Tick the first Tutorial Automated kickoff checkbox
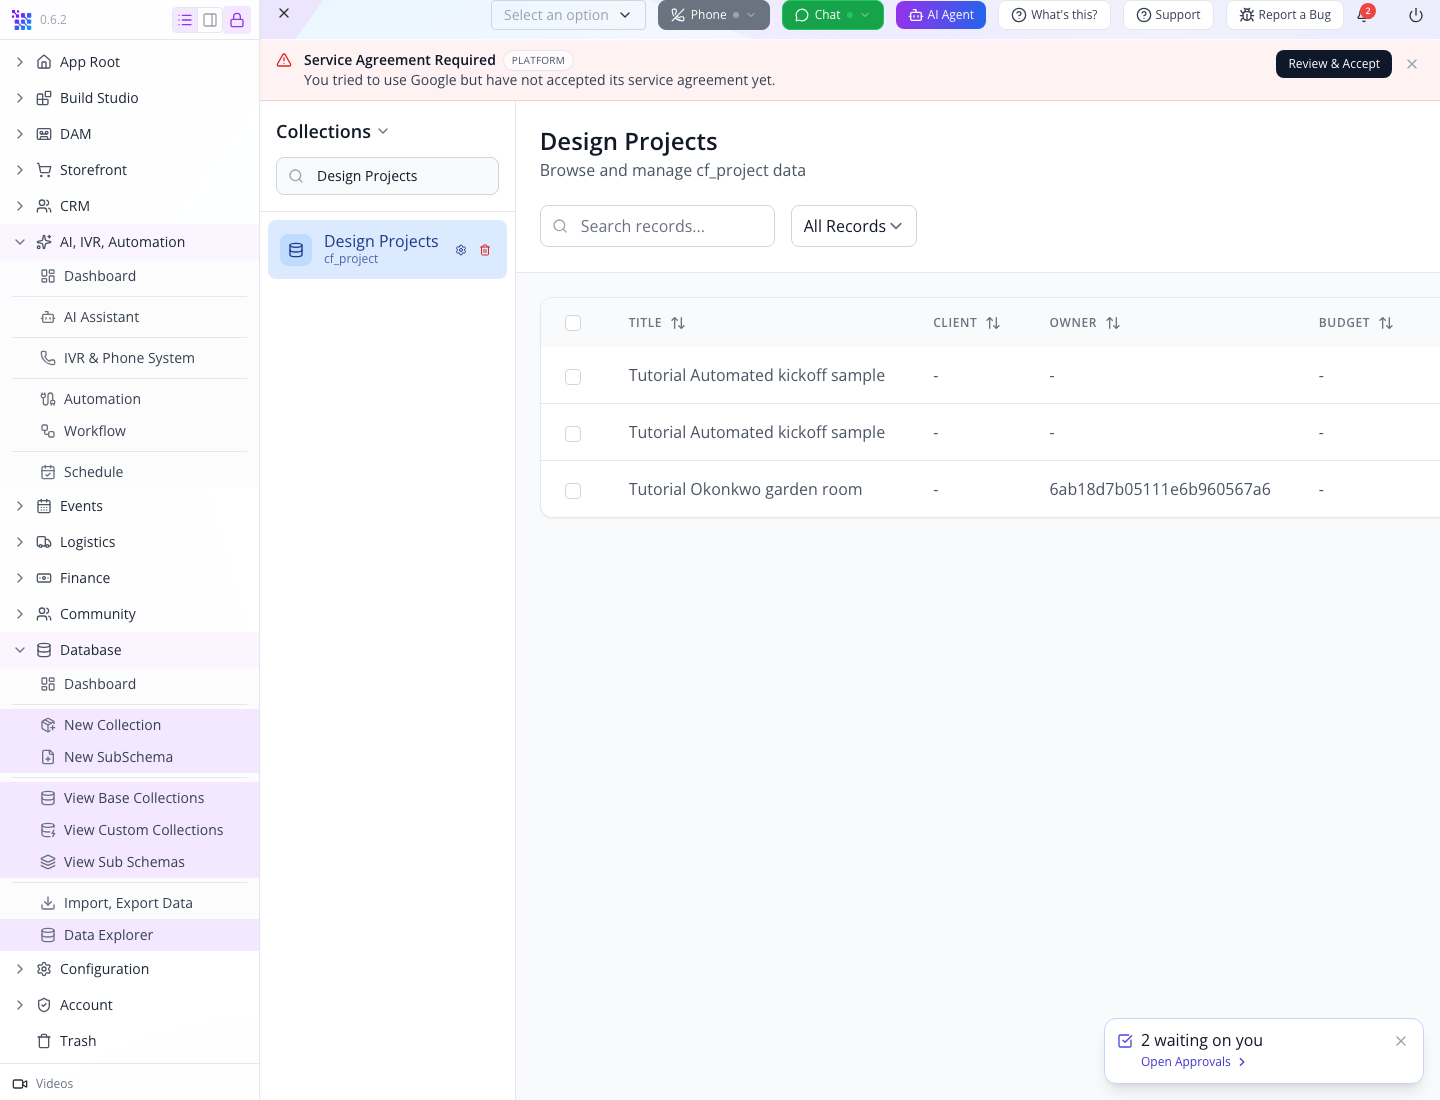The height and width of the screenshot is (1100, 1440). coord(573,377)
